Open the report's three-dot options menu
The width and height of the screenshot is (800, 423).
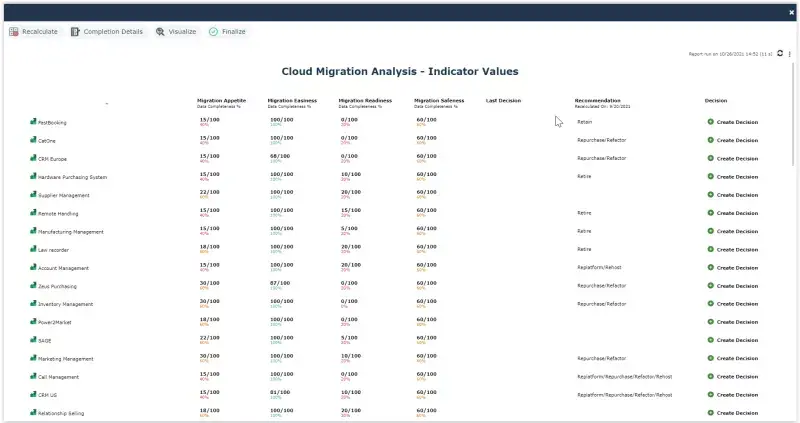[x=790, y=54]
